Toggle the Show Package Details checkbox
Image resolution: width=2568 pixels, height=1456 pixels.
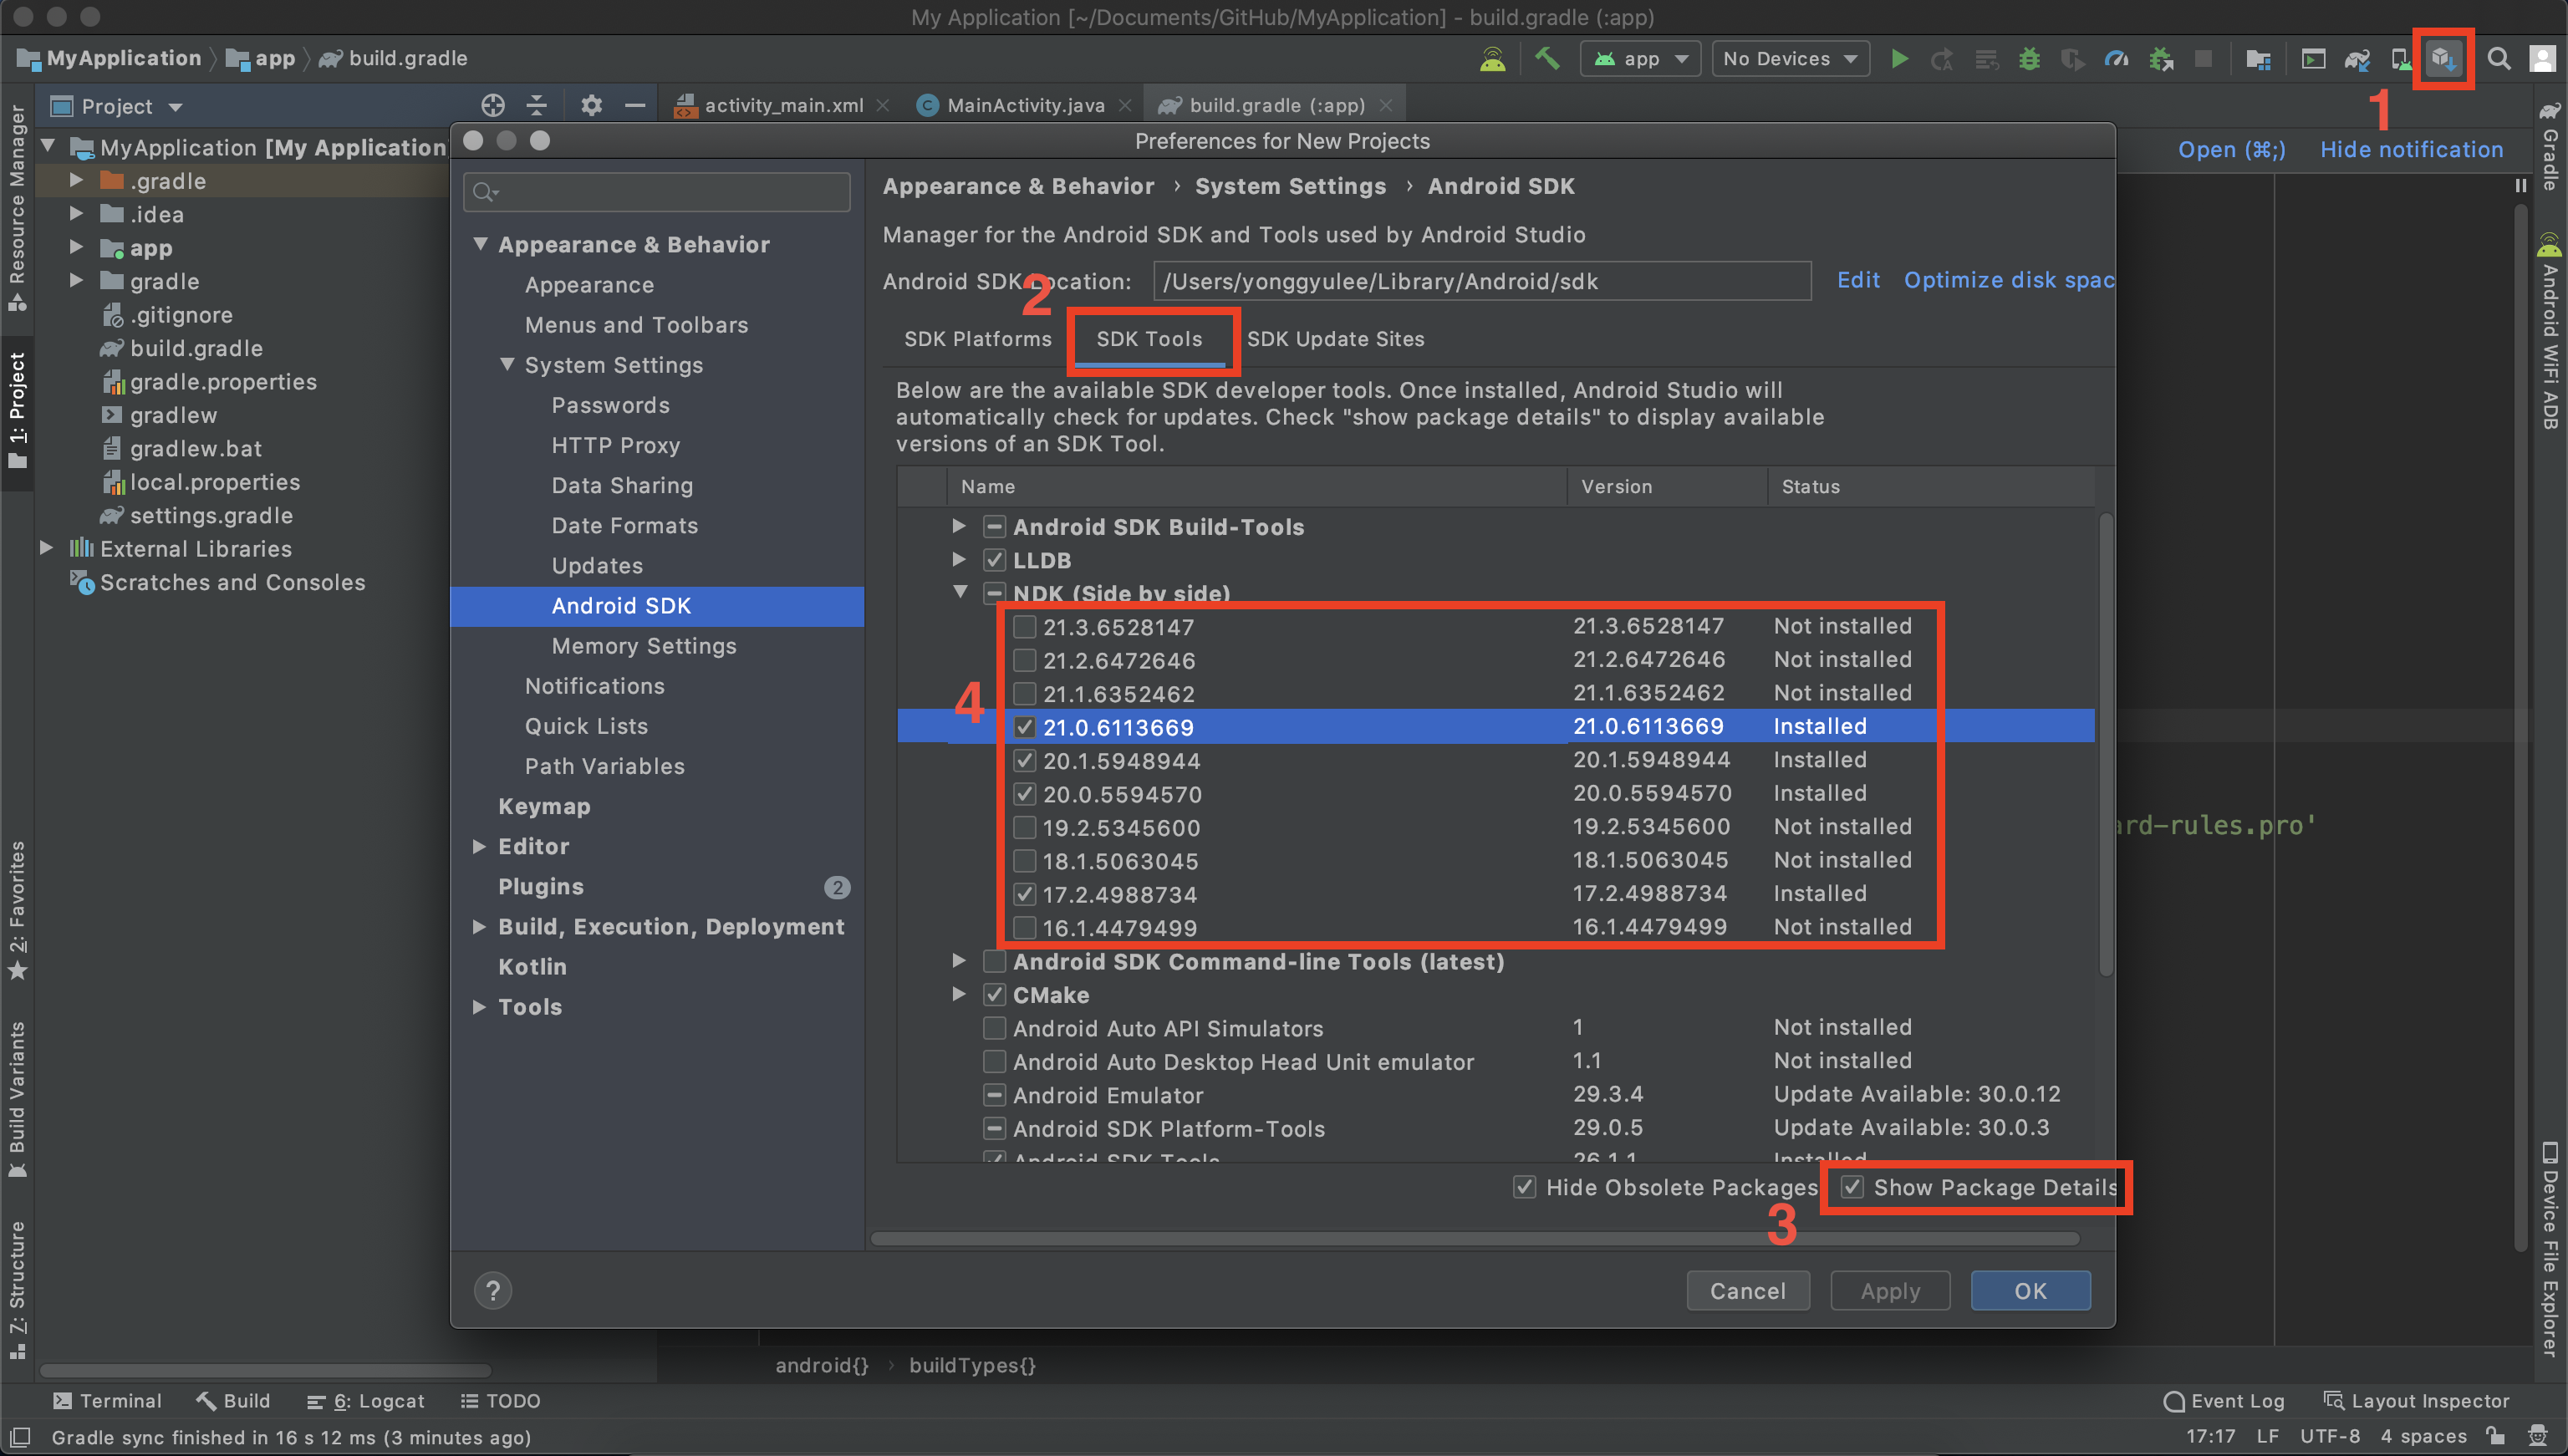tap(1852, 1187)
